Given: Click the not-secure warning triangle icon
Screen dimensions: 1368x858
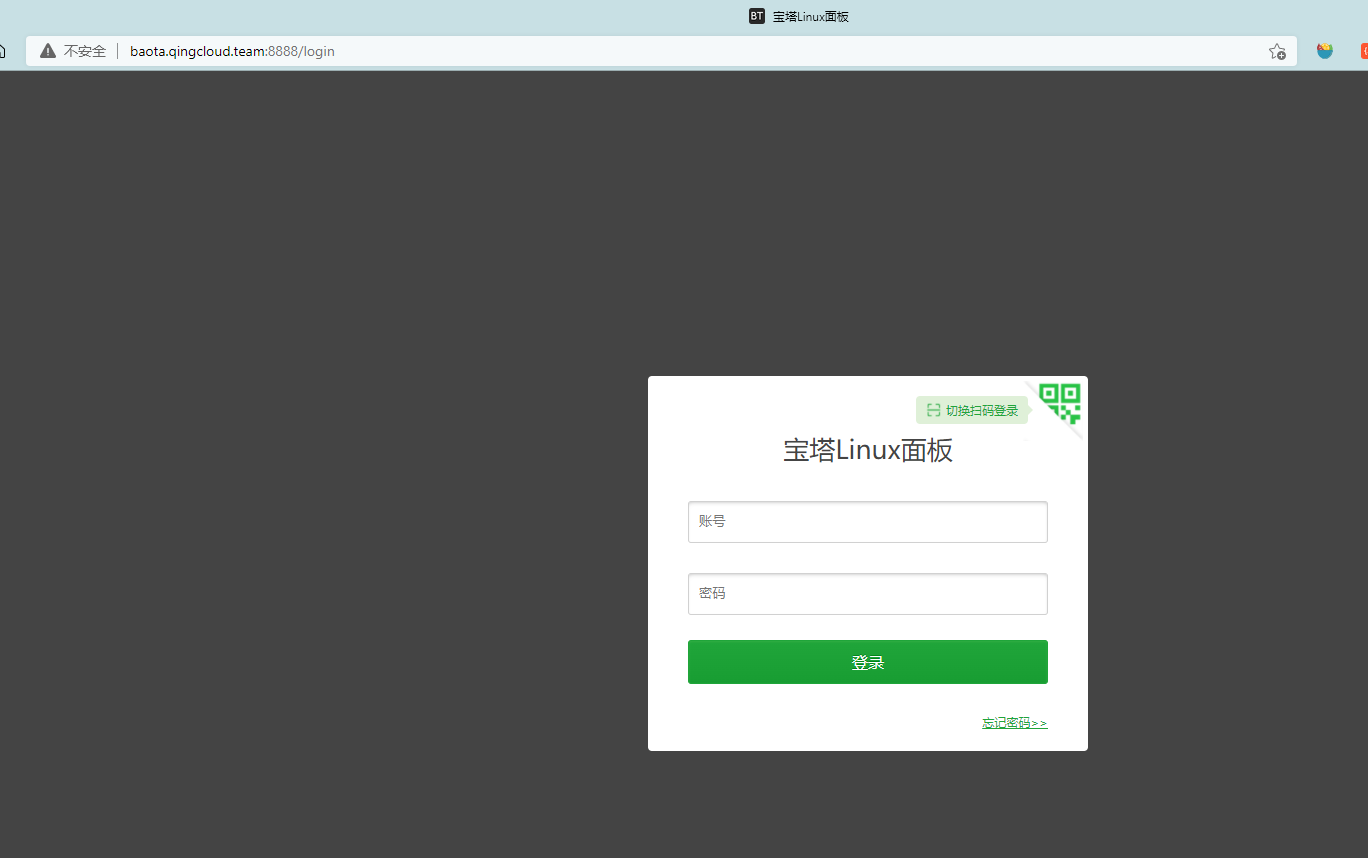Looking at the screenshot, I should 48,51.
